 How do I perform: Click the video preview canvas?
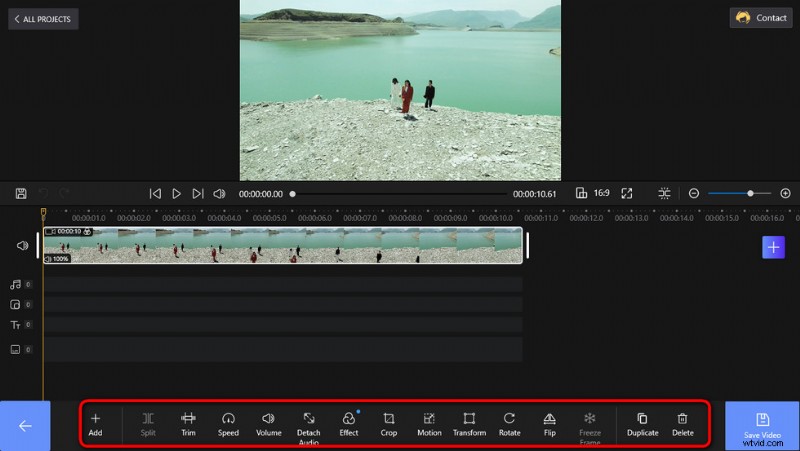401,90
